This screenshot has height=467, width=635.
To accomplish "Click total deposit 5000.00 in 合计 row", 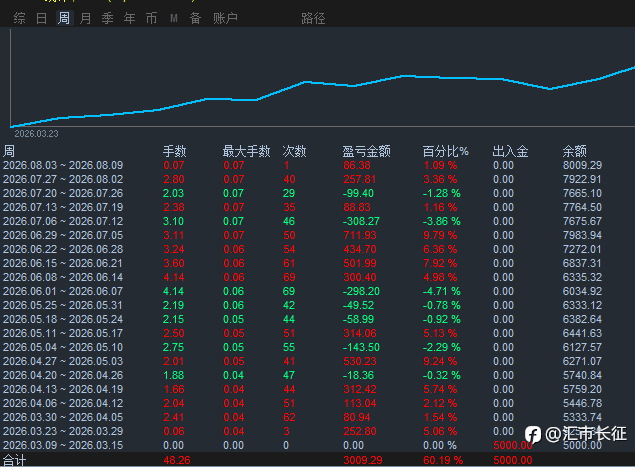I will [513, 460].
